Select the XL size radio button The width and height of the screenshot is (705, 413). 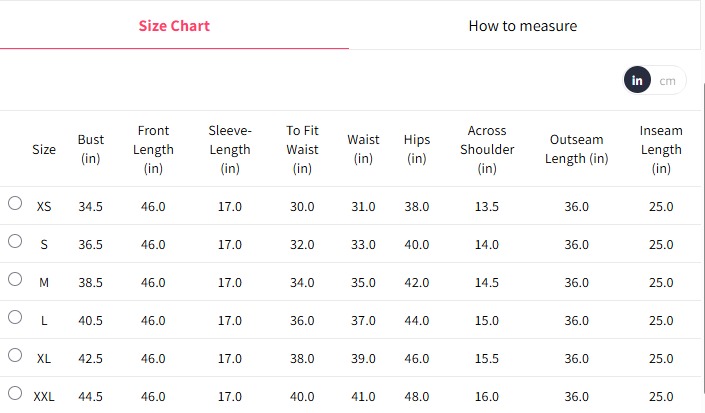[15, 355]
